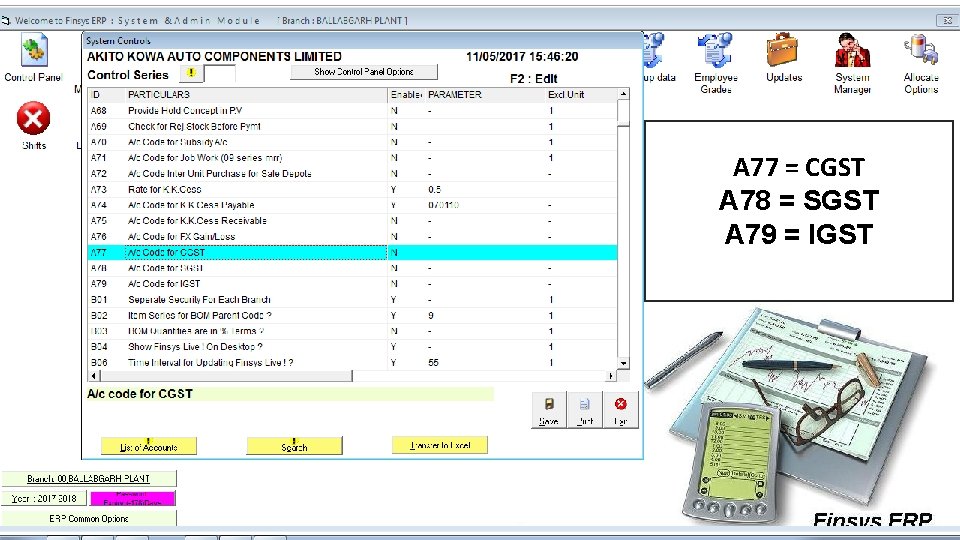Click Show Control Panel Options button
960x540 pixels.
[x=364, y=72]
